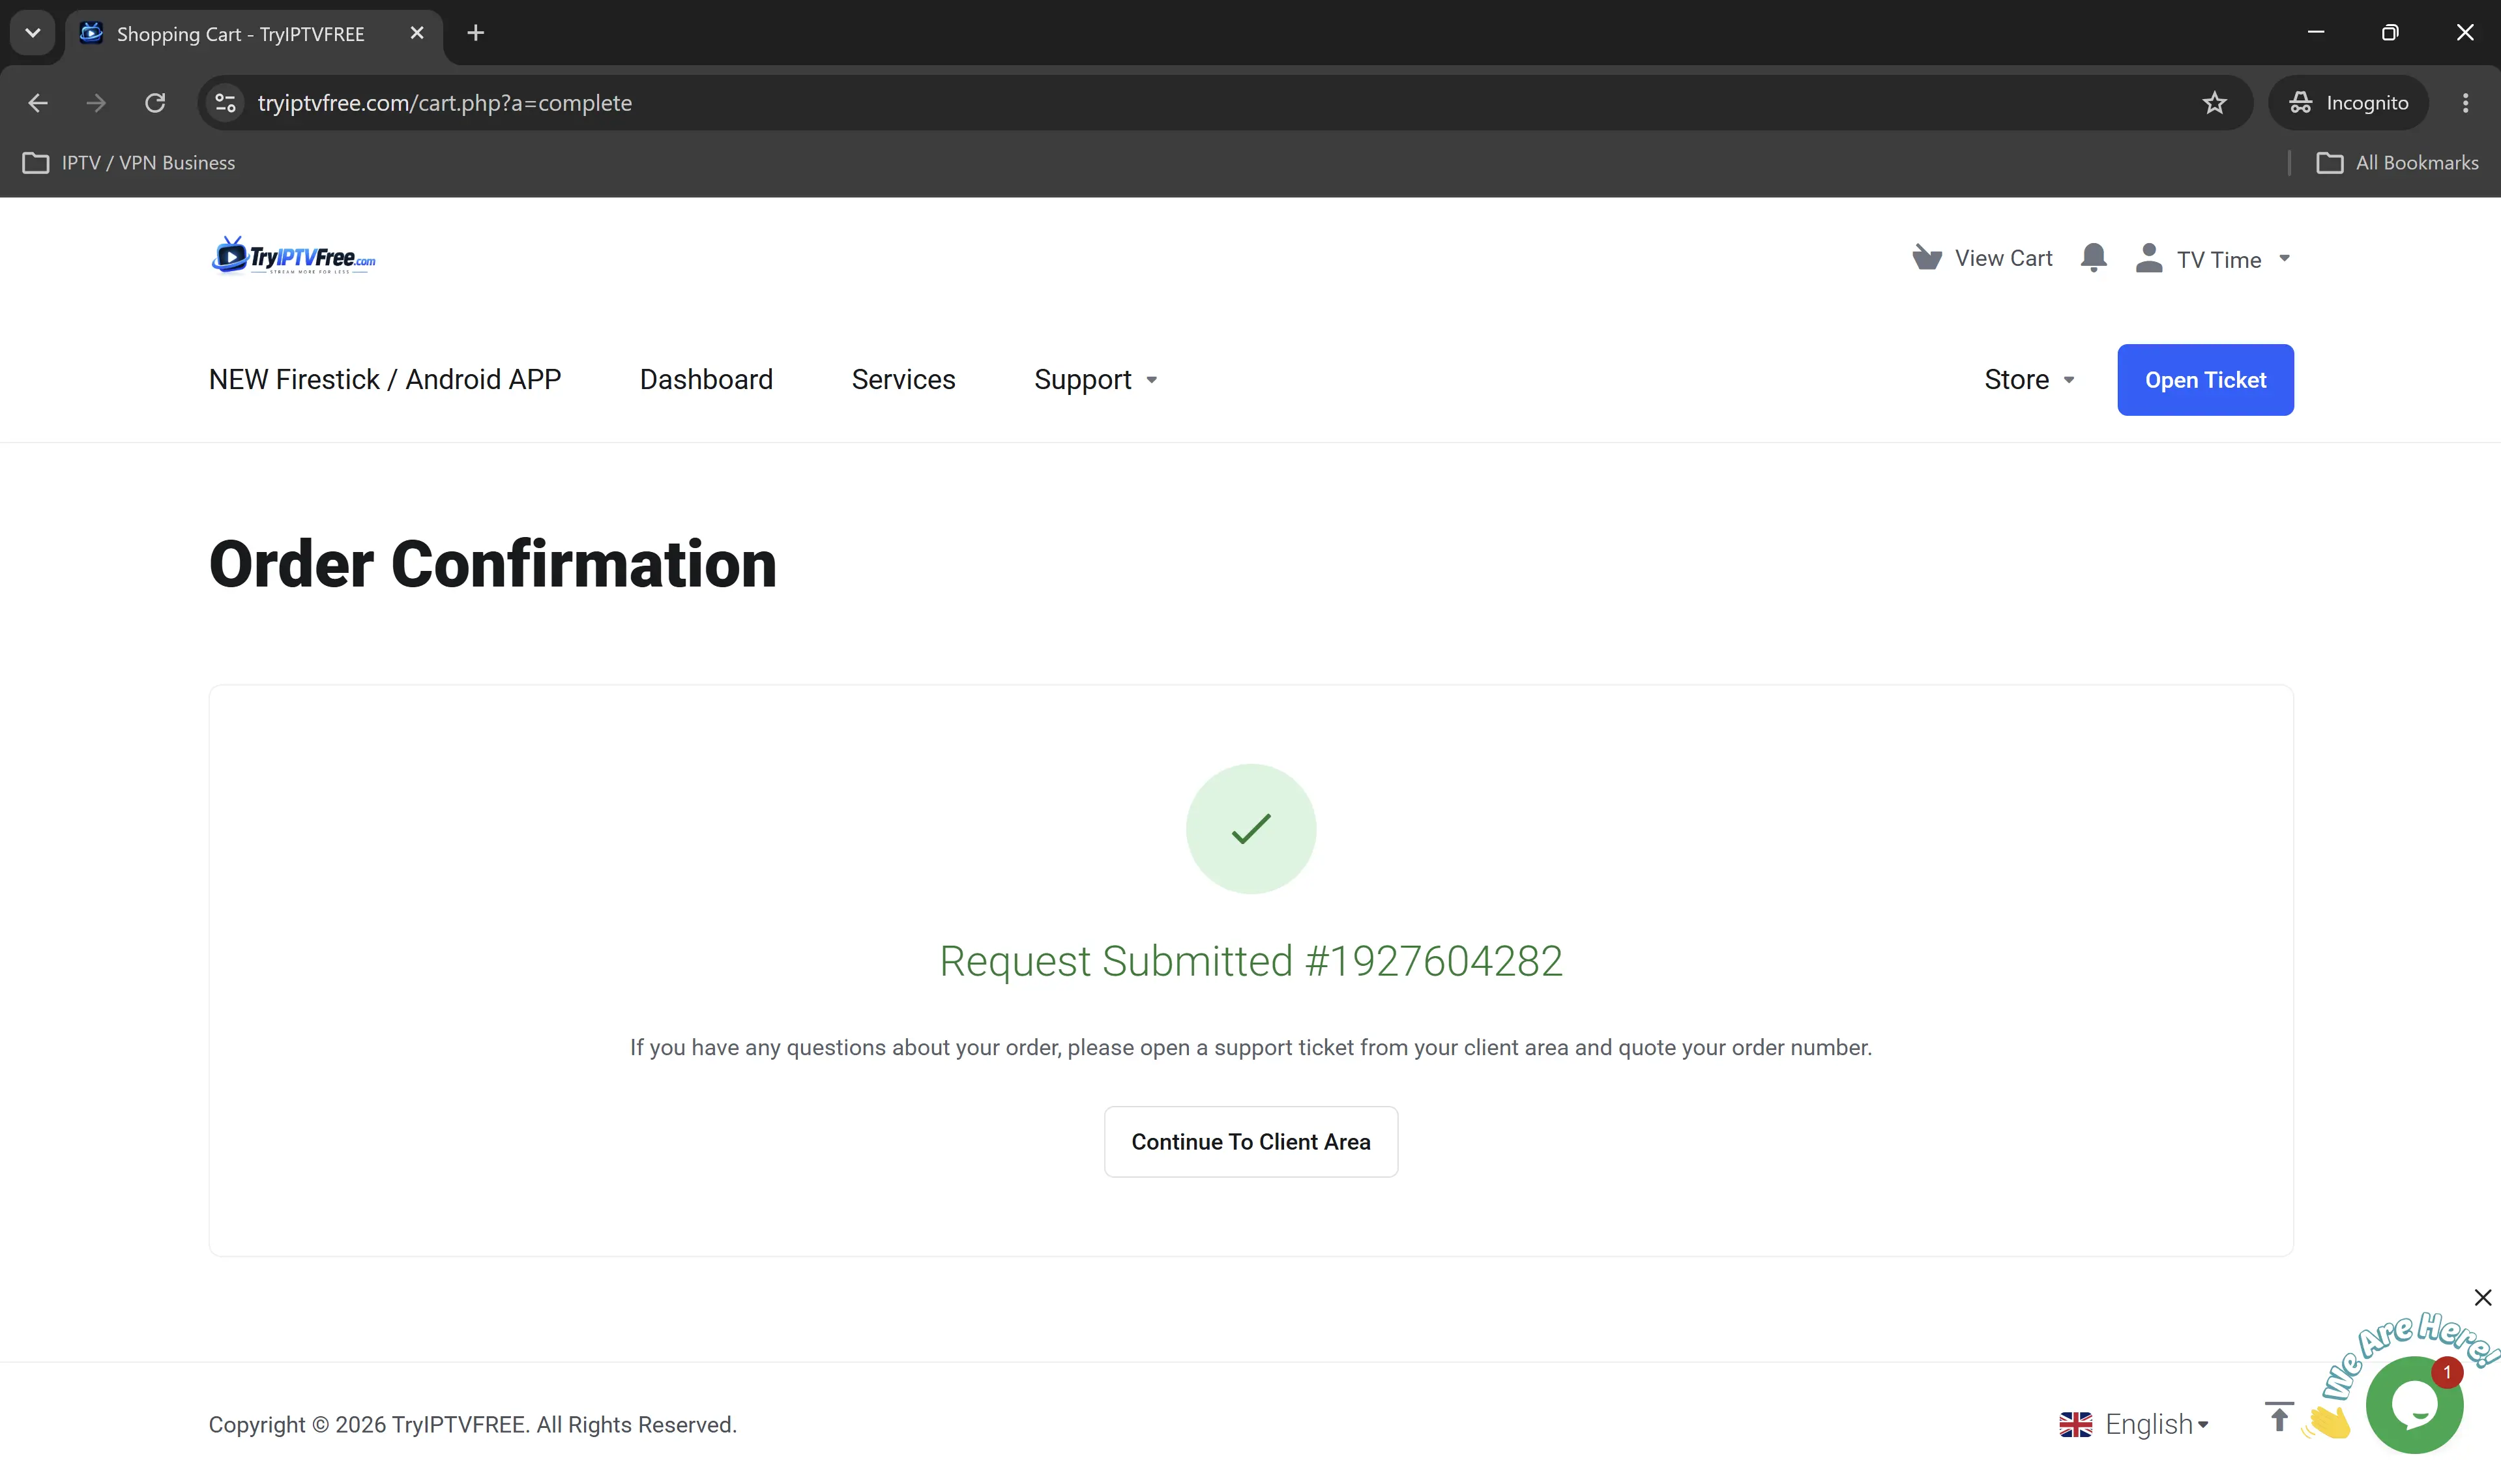Viewport: 2501px width, 1484px height.
Task: Click the Order Confirmation heading
Action: 492,564
